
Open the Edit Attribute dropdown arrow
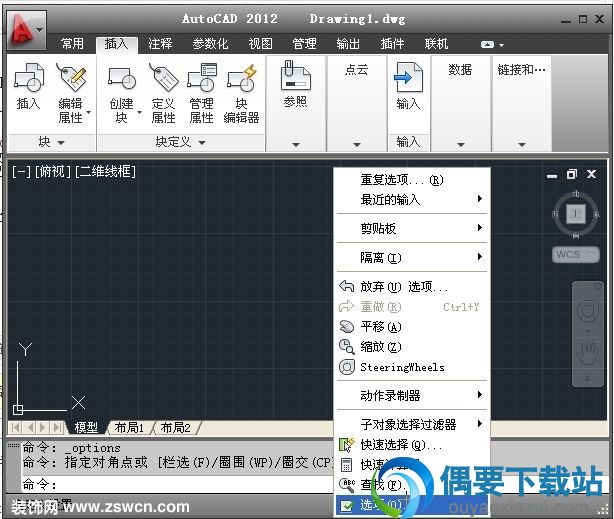click(x=88, y=112)
